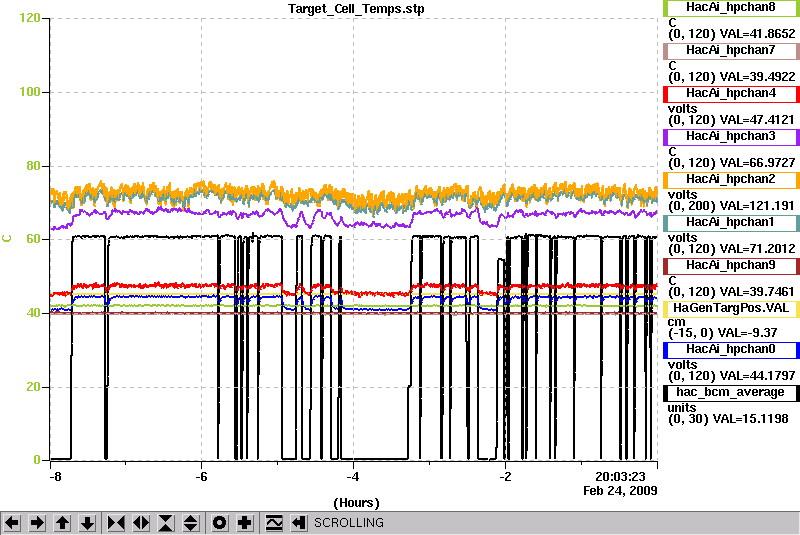Zoom out vertically with up-down triangles icon
Viewport: 800px width, 535px height.
click(191, 523)
